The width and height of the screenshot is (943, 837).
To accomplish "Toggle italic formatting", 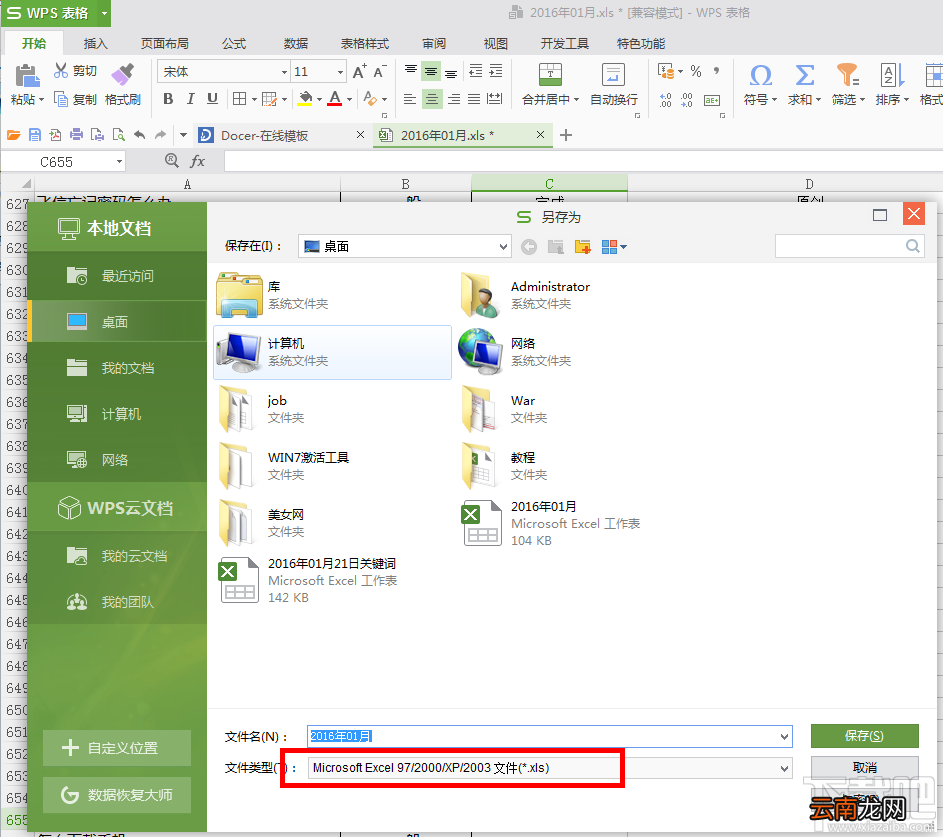I will tap(191, 99).
